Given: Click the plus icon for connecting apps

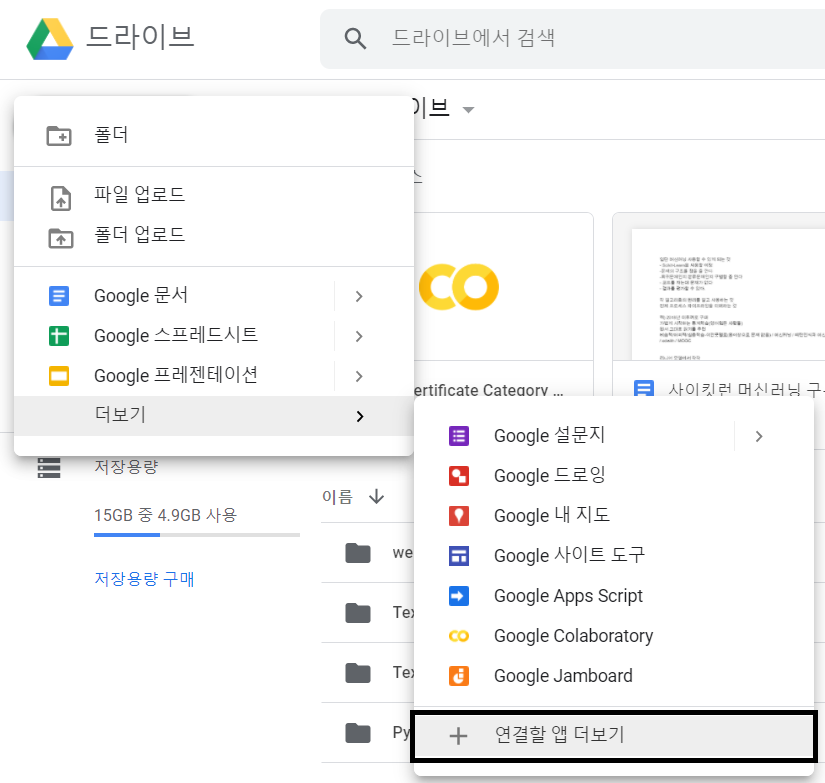Looking at the screenshot, I should click(x=458, y=736).
